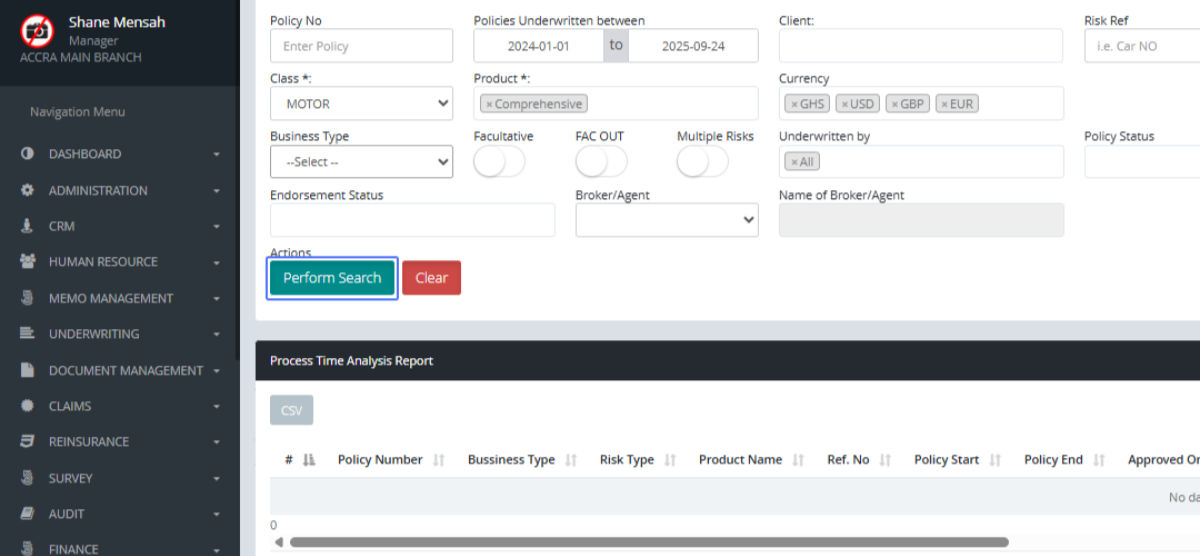Click the Document Management file icon
This screenshot has height=556, width=1200.
(27, 370)
